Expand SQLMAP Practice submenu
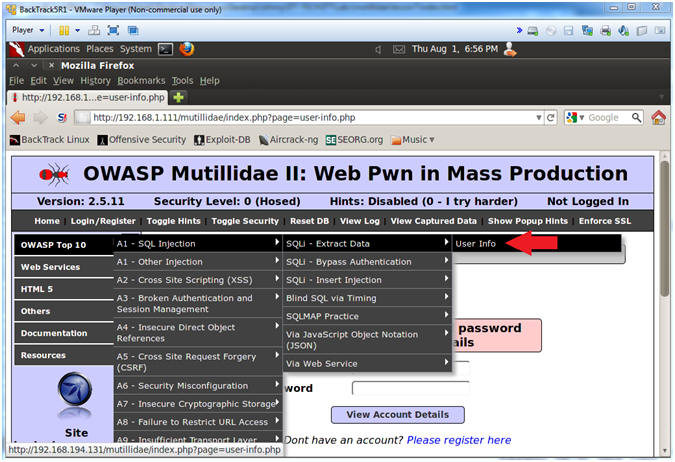The height and width of the screenshot is (462, 675). [x=367, y=316]
